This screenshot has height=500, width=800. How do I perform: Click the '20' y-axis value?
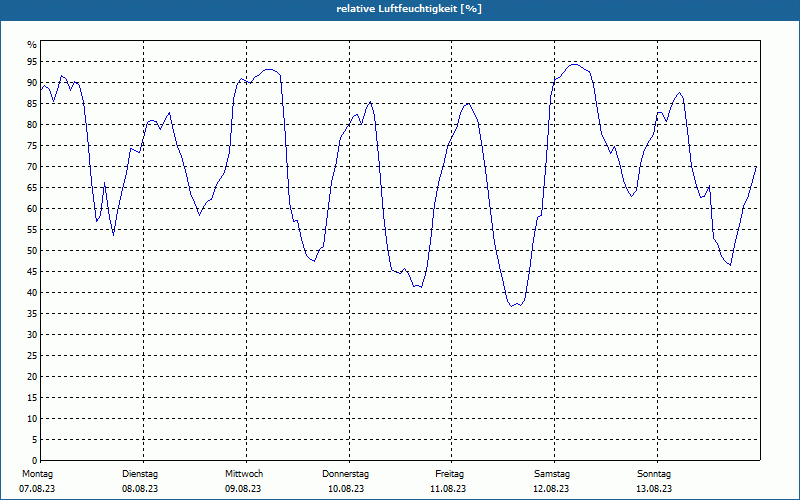[x=32, y=377]
